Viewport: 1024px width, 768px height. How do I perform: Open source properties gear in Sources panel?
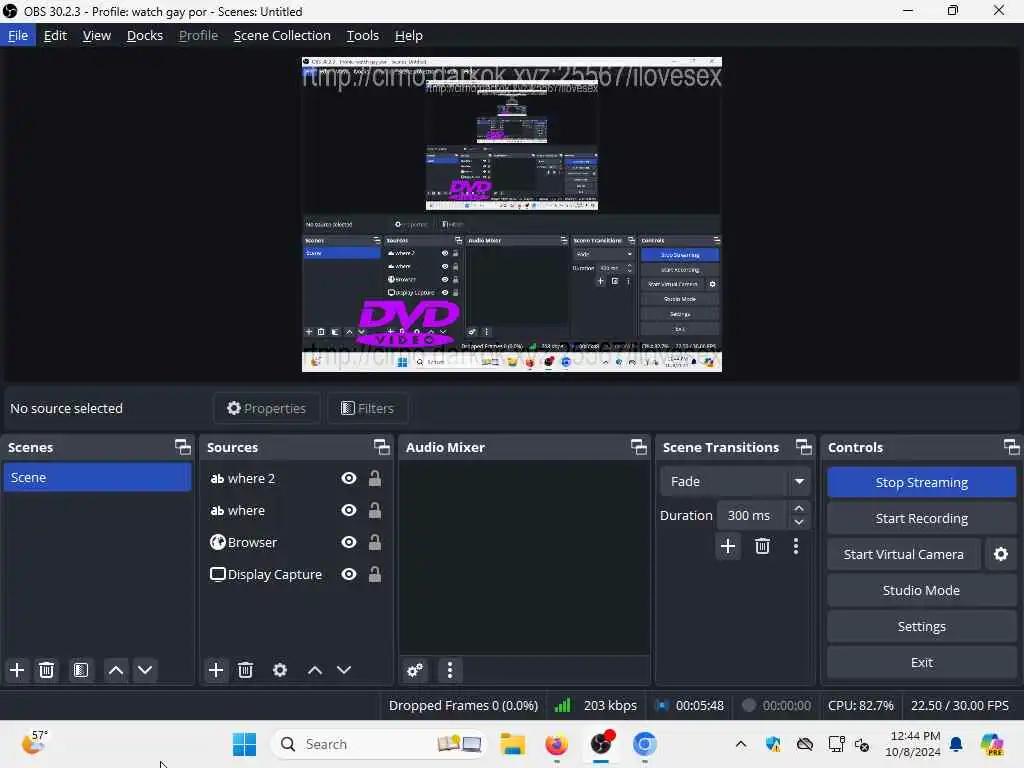(280, 670)
